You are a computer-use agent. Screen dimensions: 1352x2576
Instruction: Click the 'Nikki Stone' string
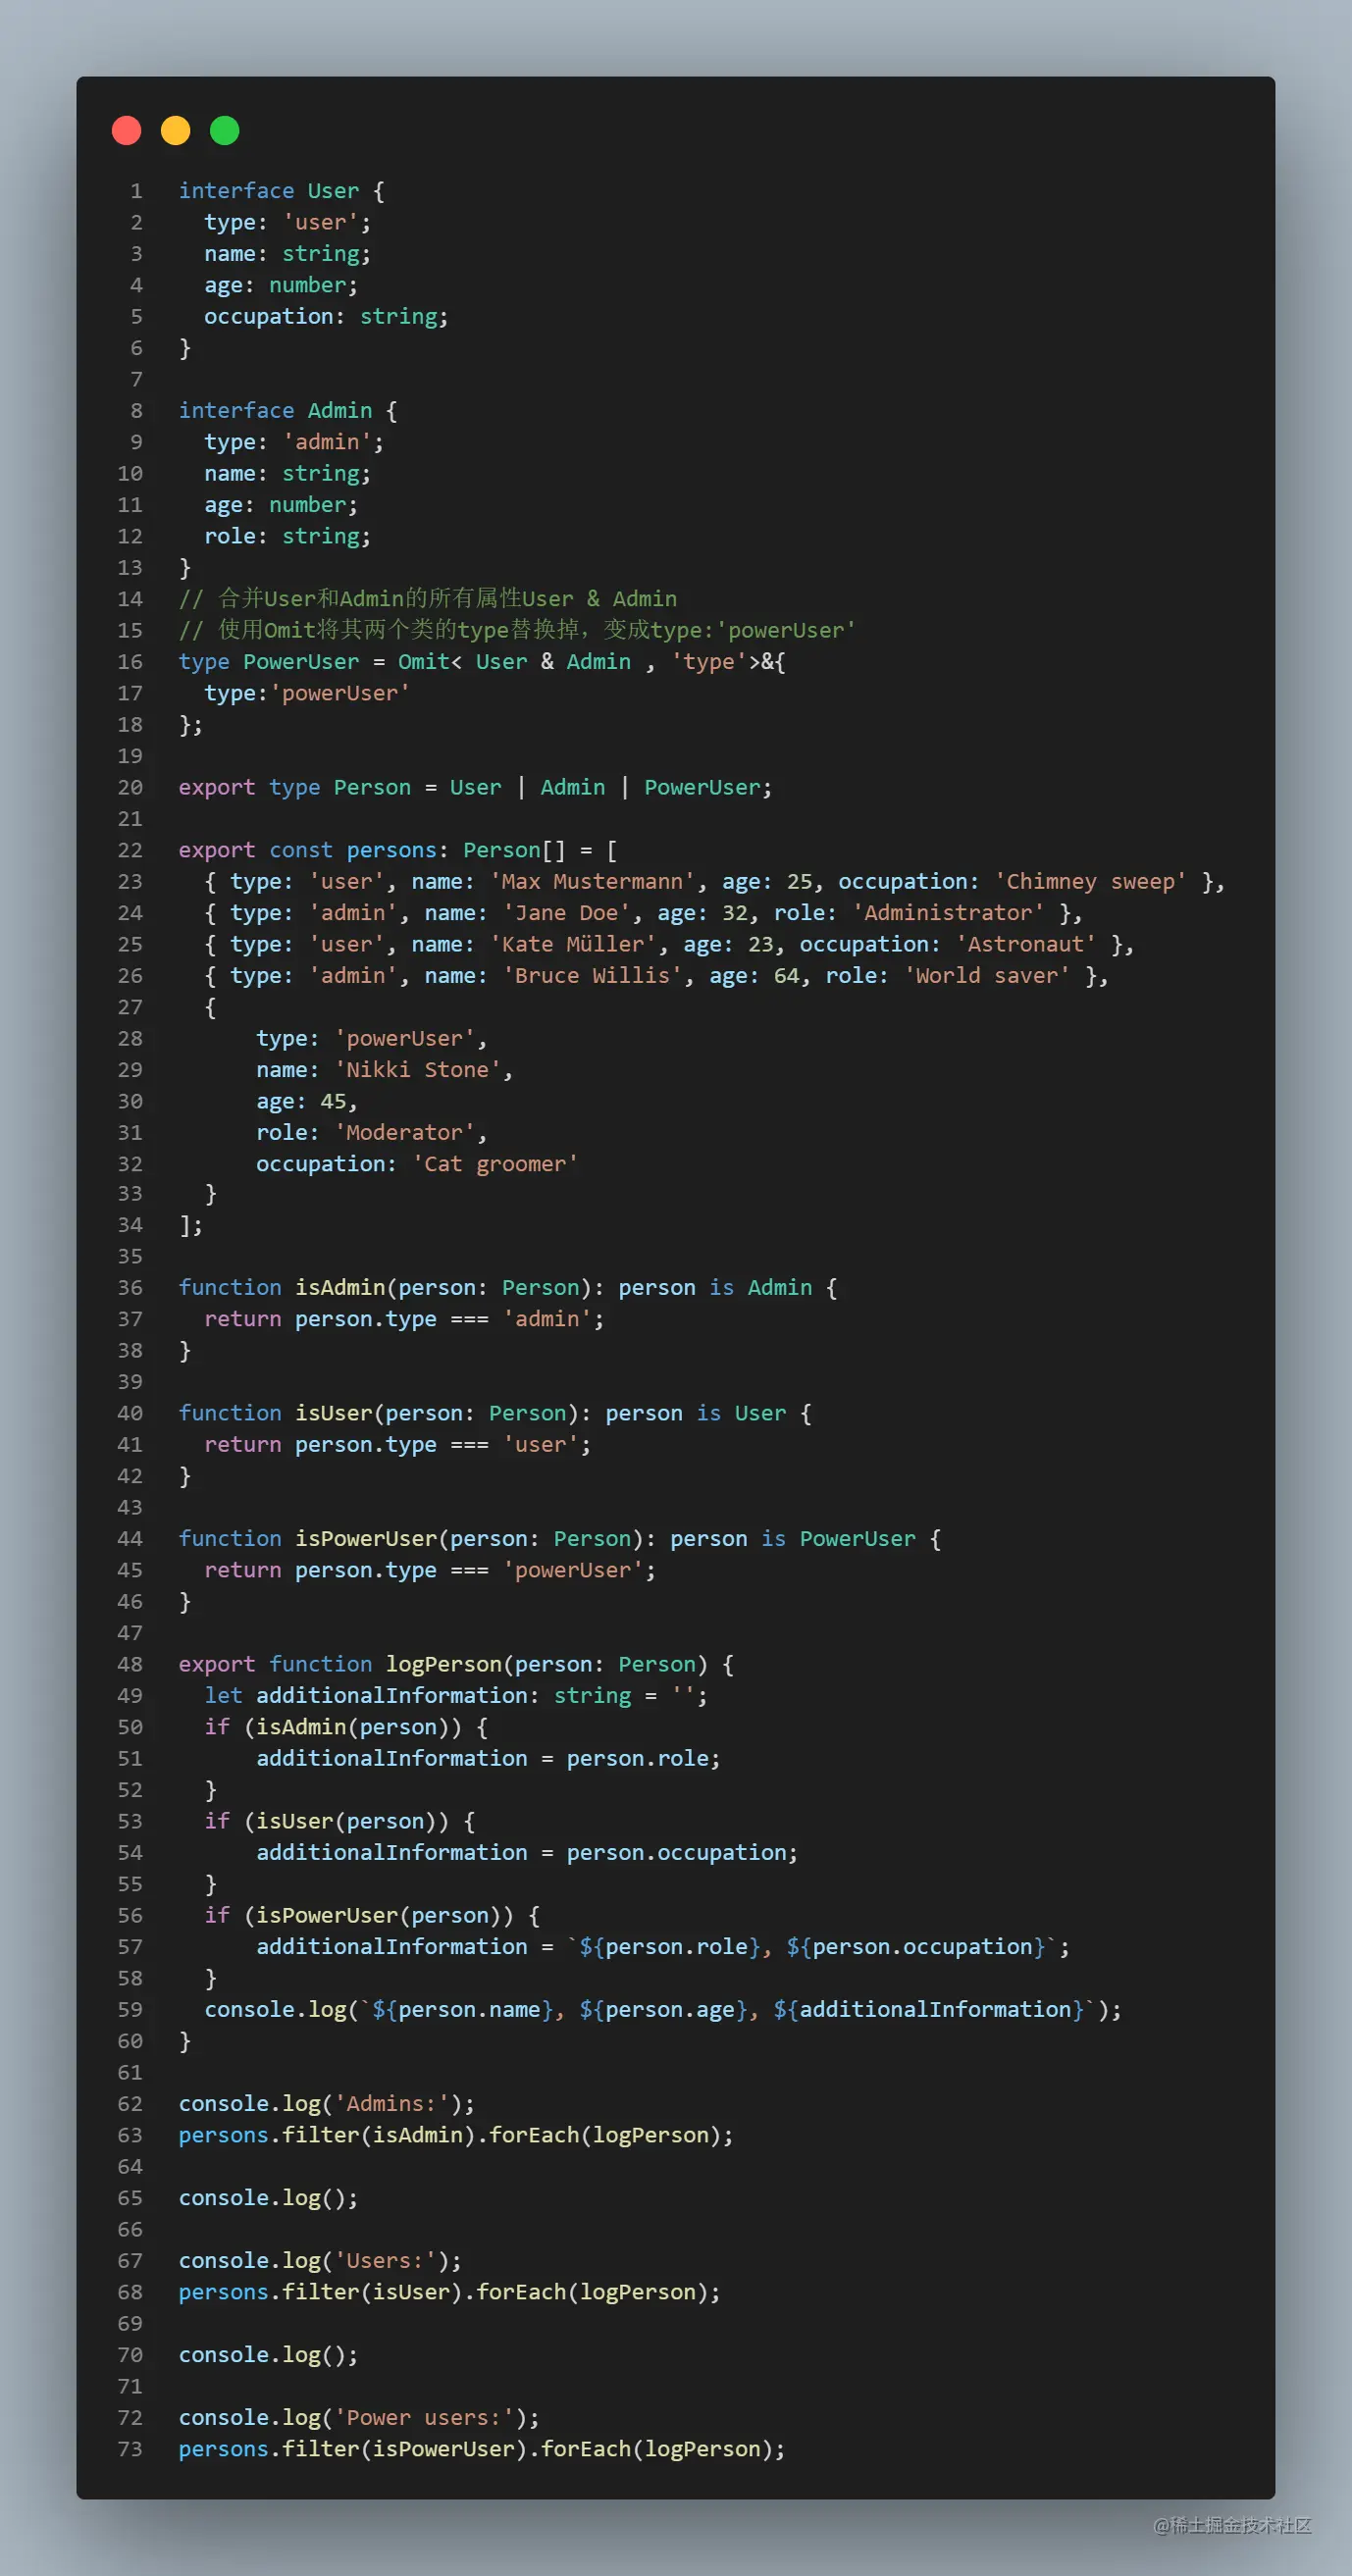[418, 1070]
